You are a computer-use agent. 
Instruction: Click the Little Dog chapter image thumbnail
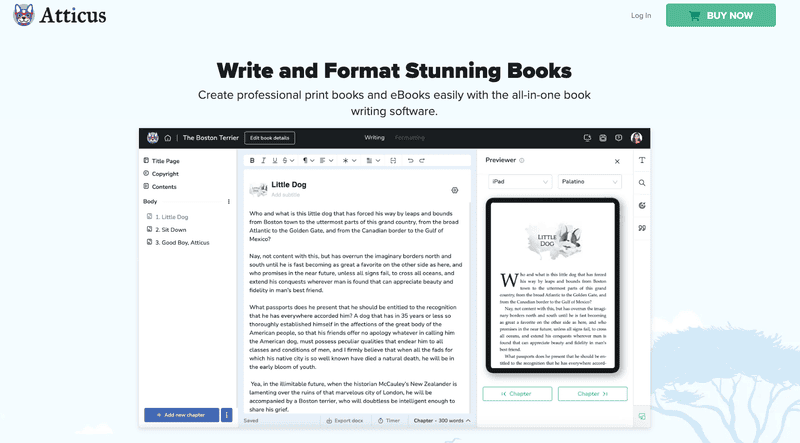coord(259,189)
